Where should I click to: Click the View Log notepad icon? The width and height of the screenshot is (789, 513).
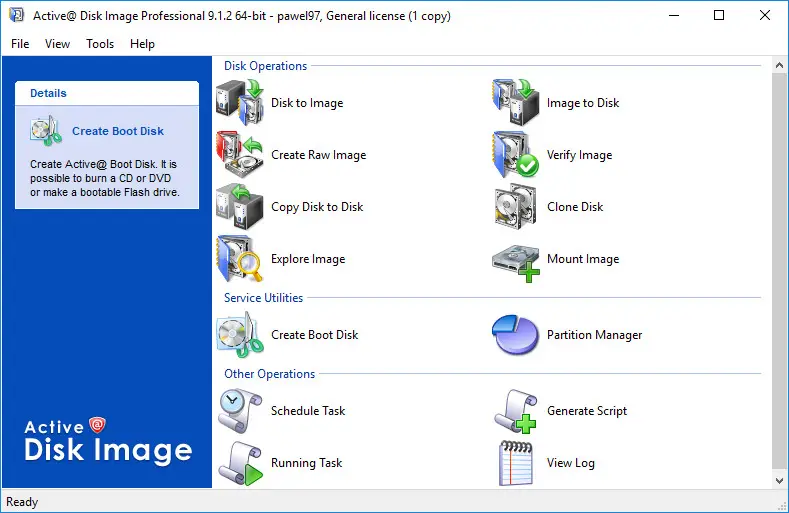click(516, 463)
